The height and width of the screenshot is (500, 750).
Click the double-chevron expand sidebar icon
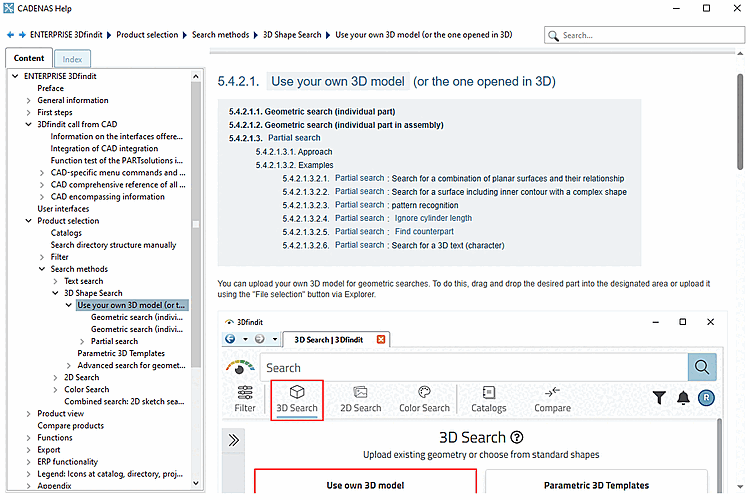(x=233, y=440)
